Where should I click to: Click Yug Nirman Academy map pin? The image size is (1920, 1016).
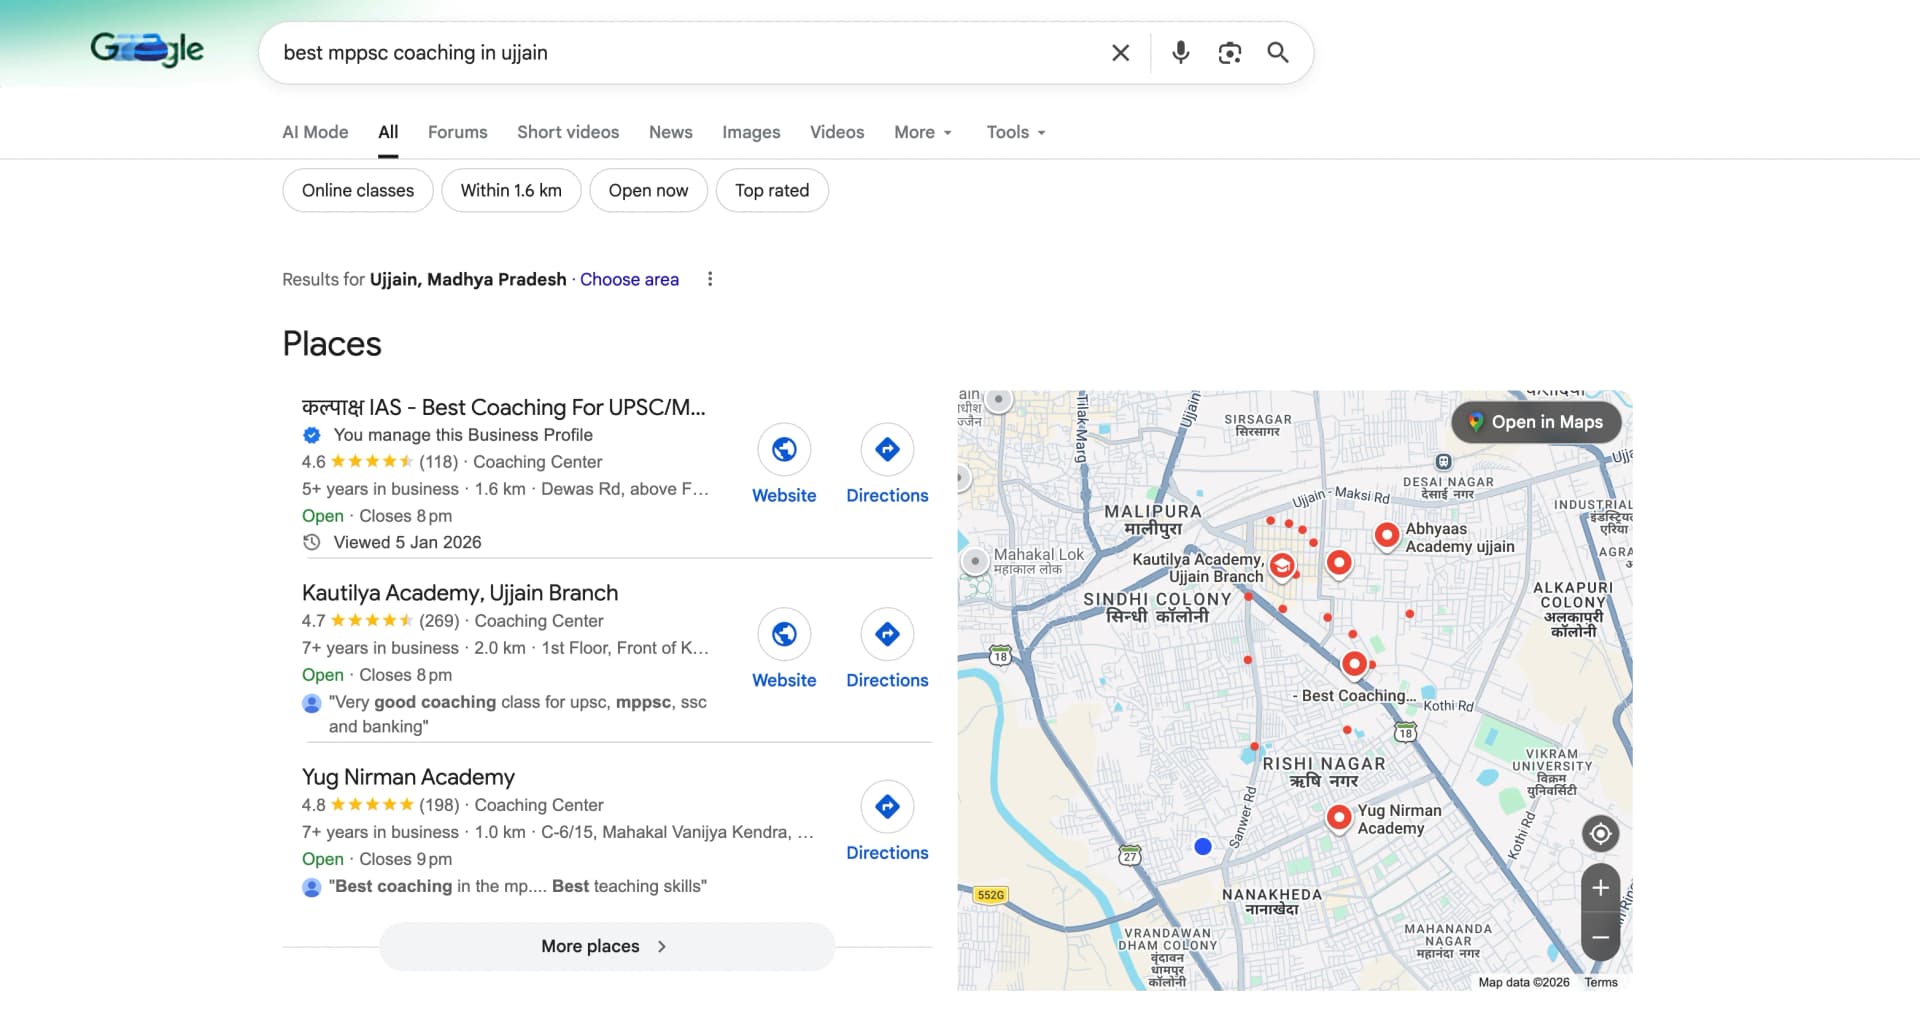pos(1339,818)
